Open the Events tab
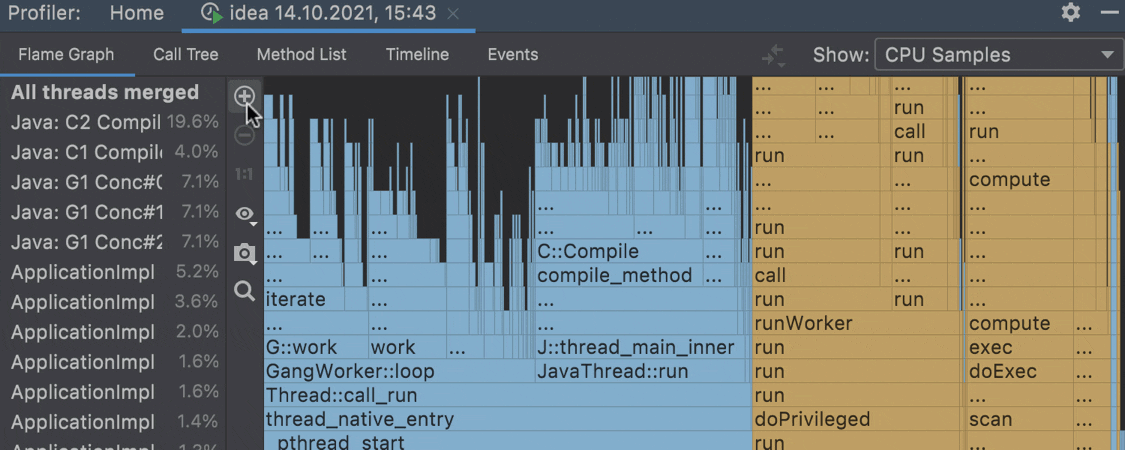This screenshot has height=450, width=1125. (513, 55)
